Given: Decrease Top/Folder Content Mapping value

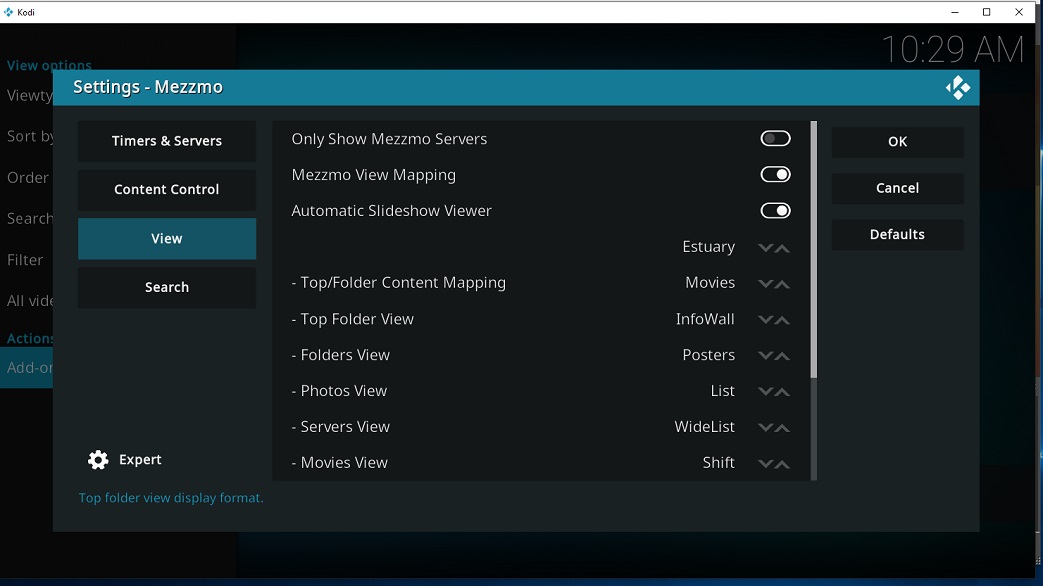Looking at the screenshot, I should click(765, 283).
